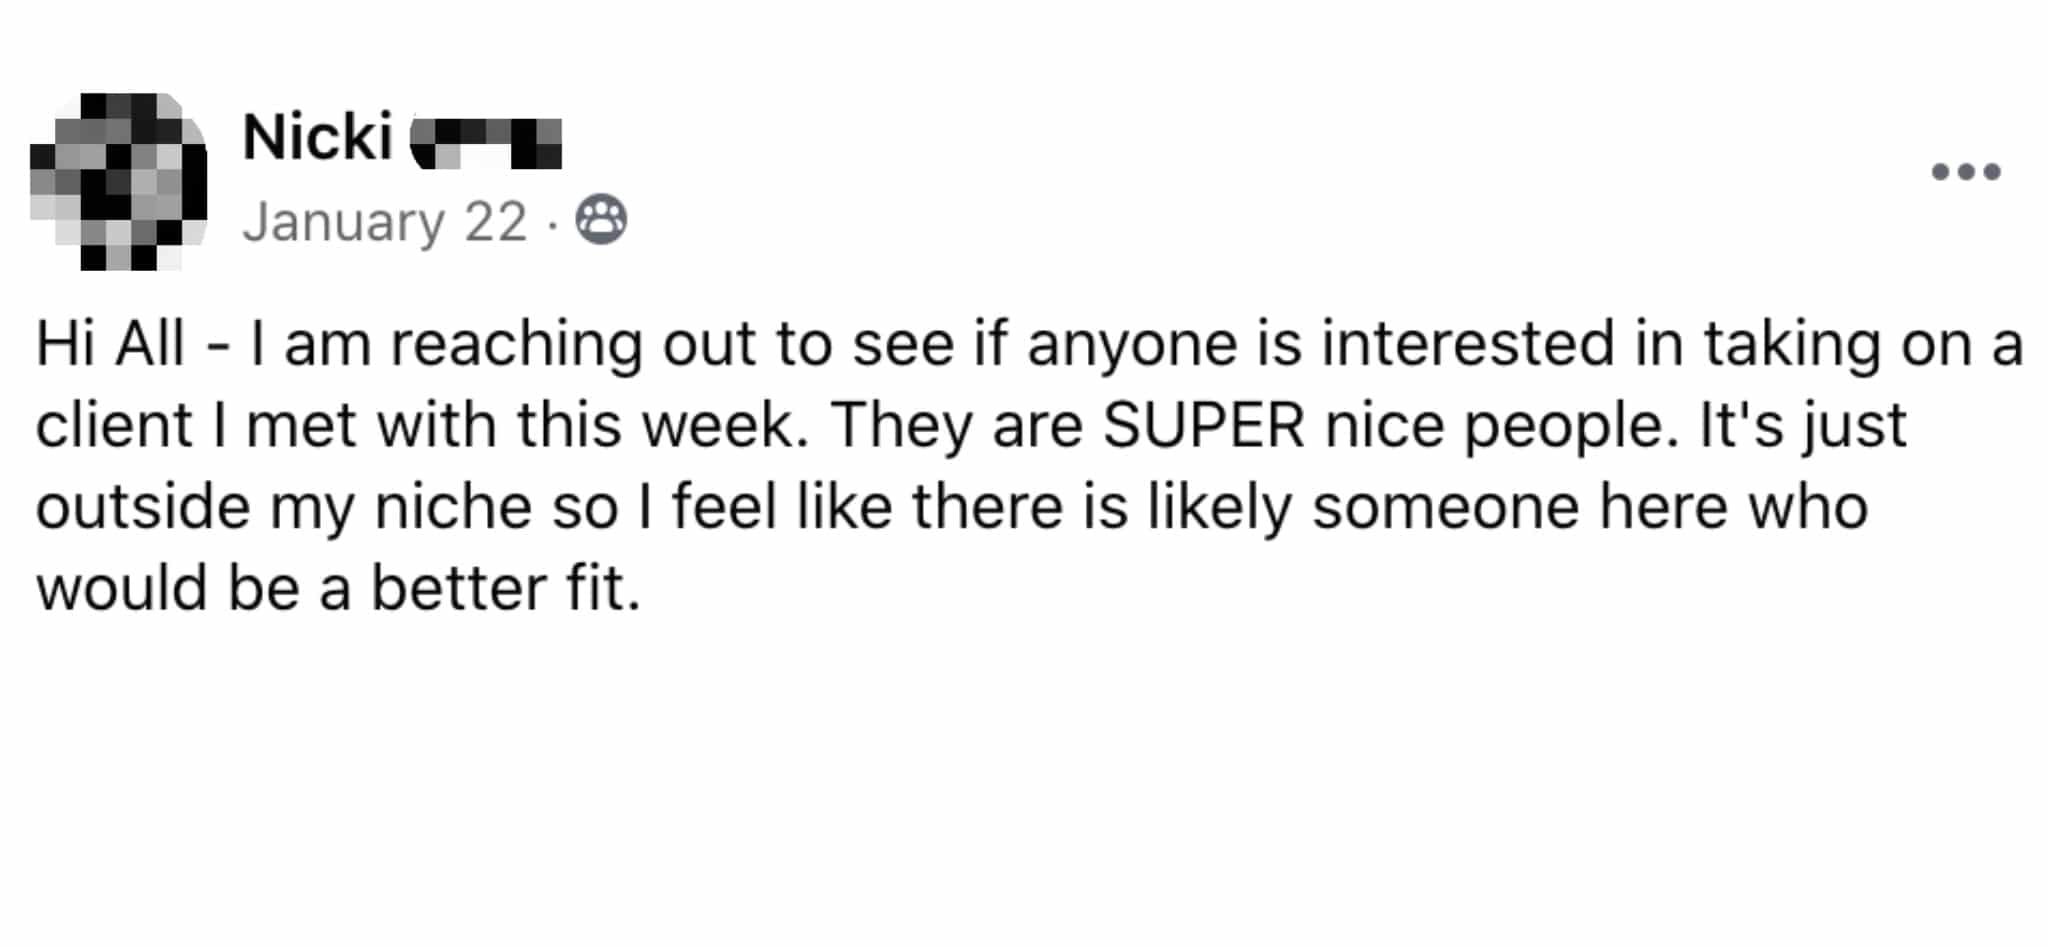Click the blurred surname beside Nicki
The height and width of the screenshot is (946, 2048).
coord(487,143)
